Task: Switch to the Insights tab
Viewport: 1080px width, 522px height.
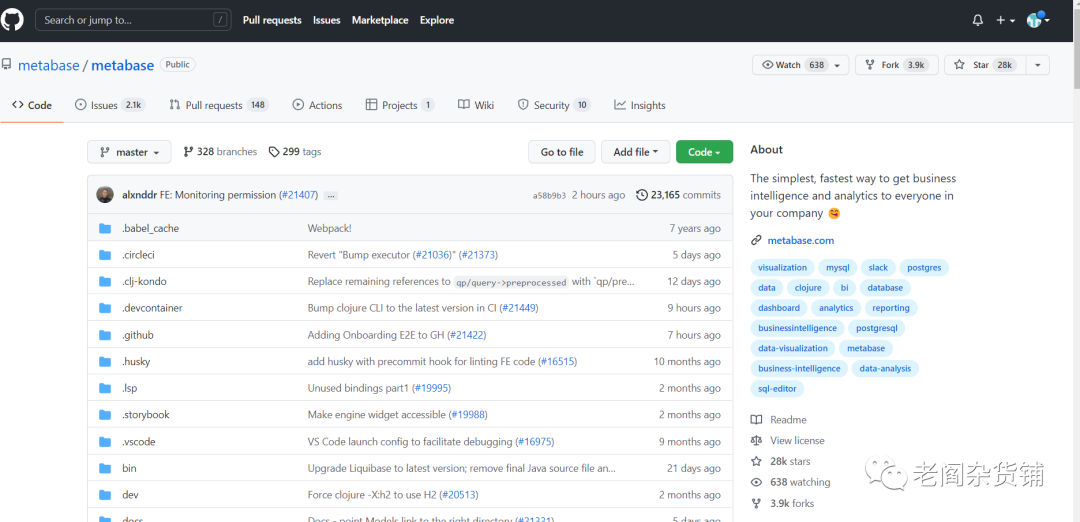Action: click(640, 105)
